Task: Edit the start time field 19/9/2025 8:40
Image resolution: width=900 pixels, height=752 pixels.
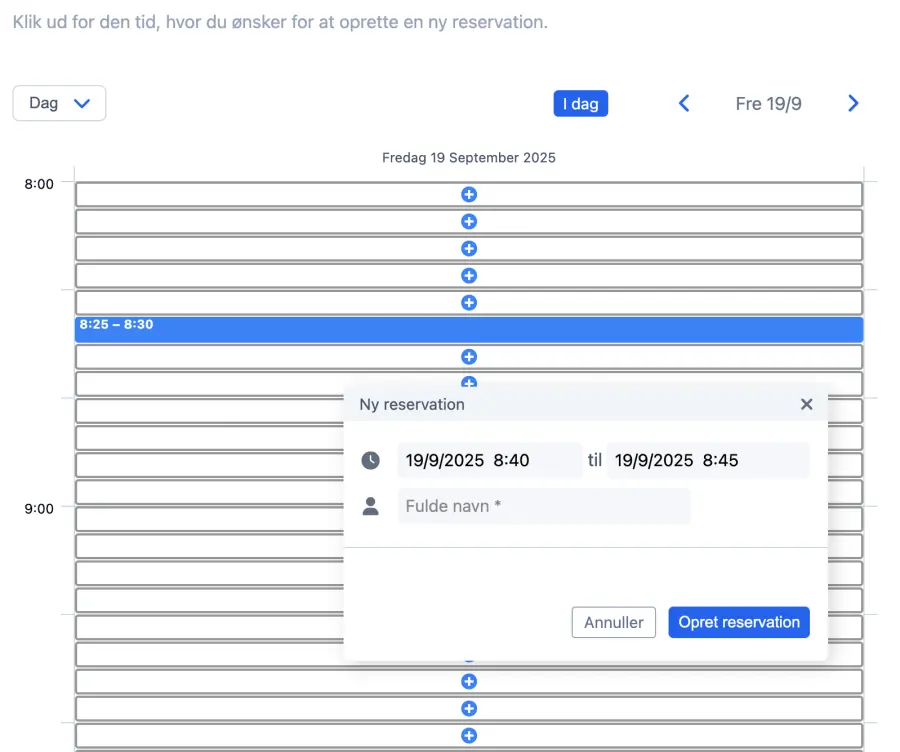Action: click(488, 460)
